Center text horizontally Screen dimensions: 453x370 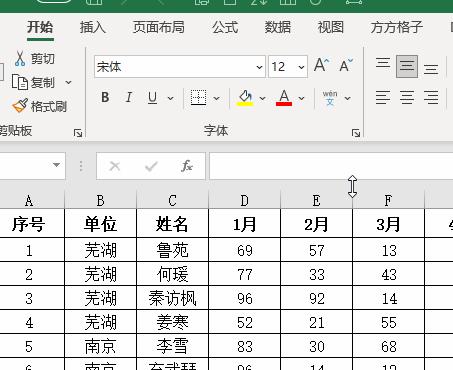407,97
